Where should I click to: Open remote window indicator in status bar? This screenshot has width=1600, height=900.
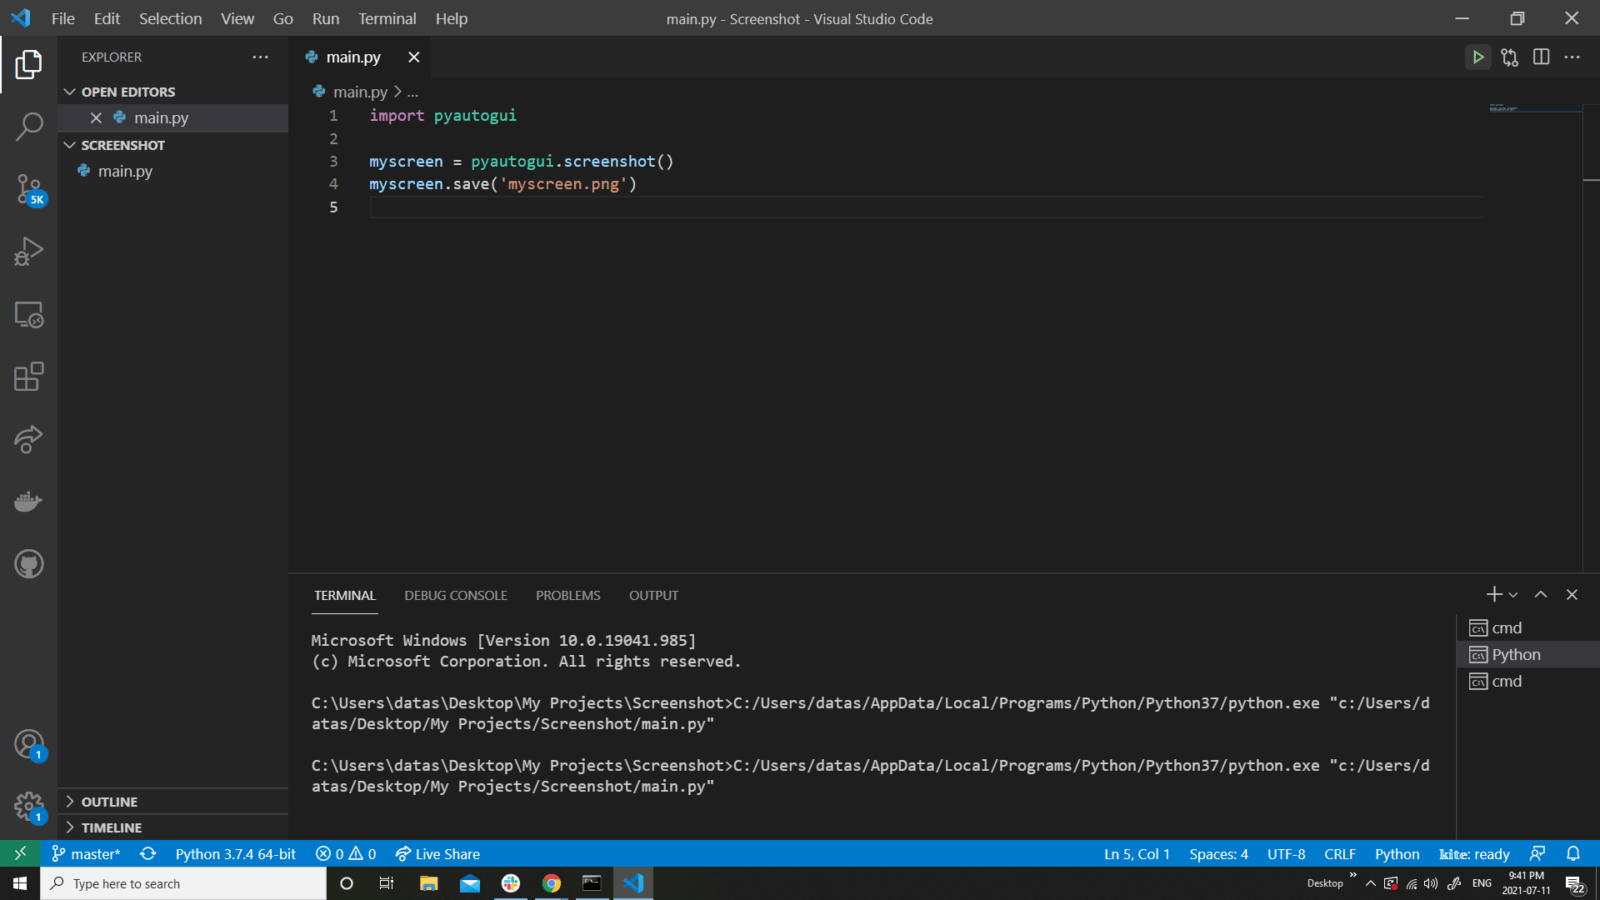pos(20,853)
